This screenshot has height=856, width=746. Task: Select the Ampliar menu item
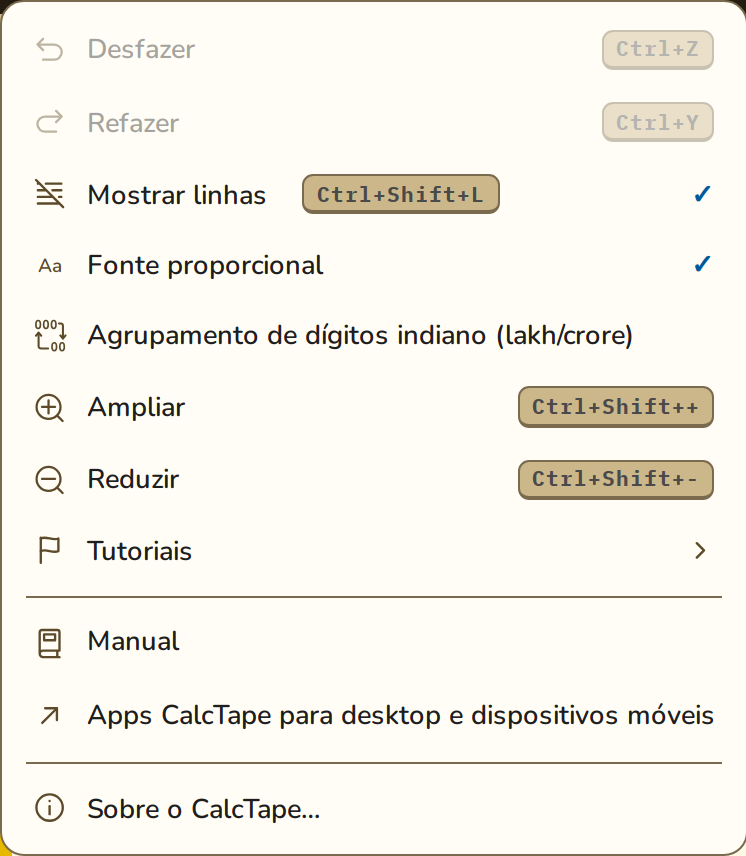click(x=374, y=407)
